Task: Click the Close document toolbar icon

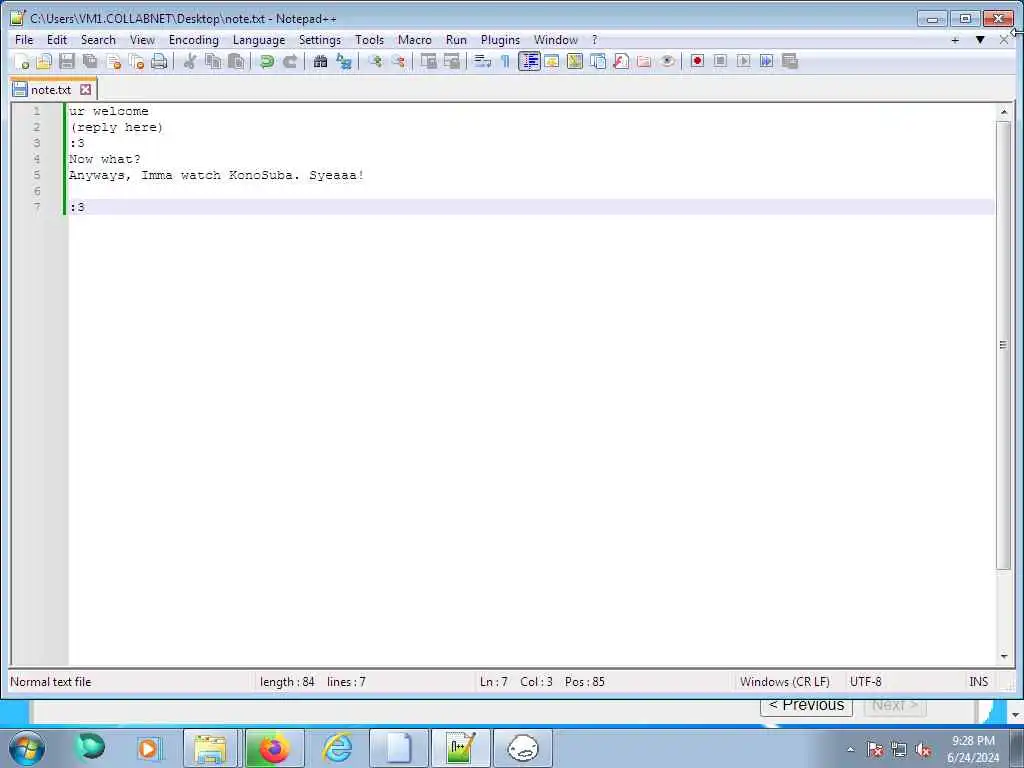Action: [x=113, y=61]
